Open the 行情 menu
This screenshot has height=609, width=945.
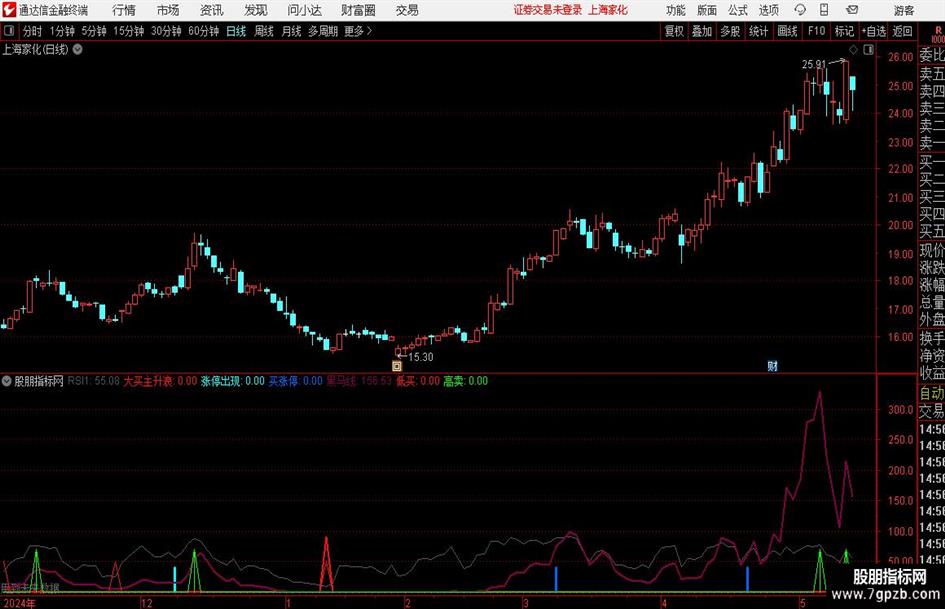coord(124,10)
